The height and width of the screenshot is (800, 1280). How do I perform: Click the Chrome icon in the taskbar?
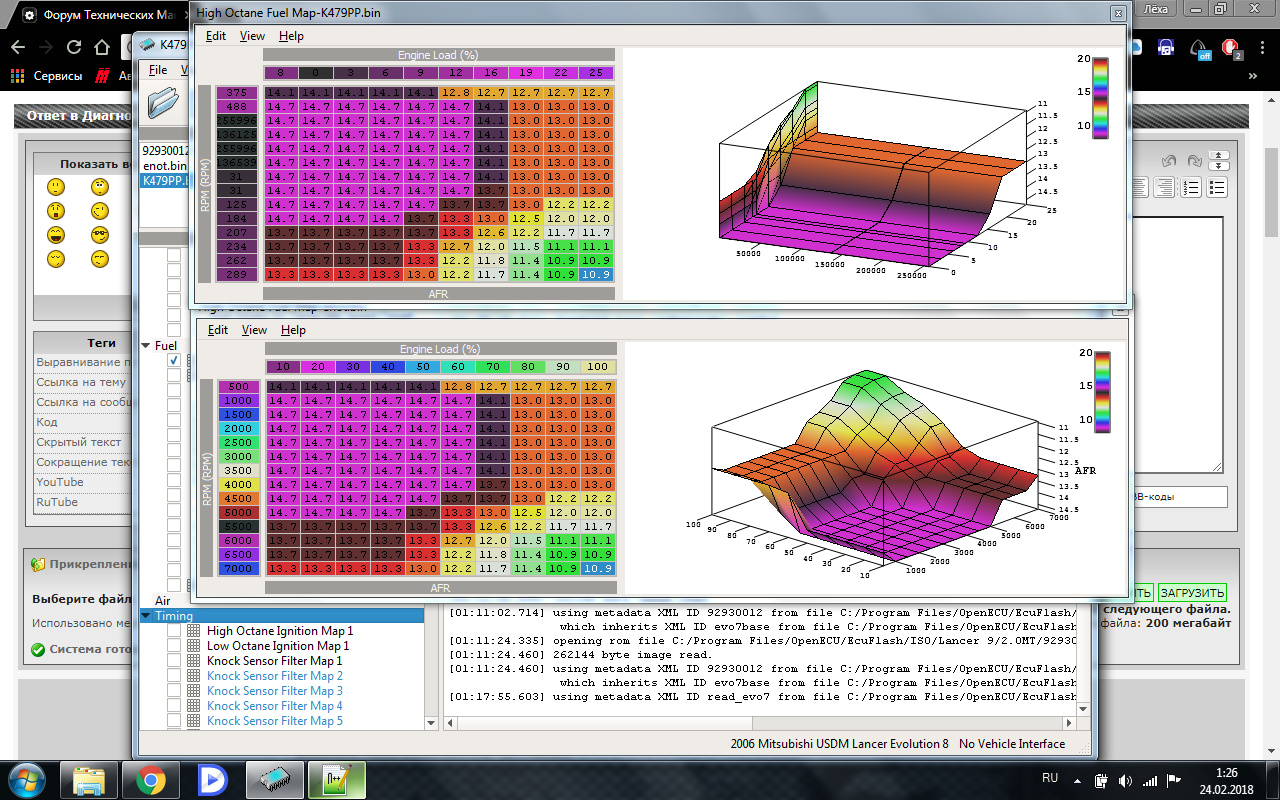coord(151,779)
